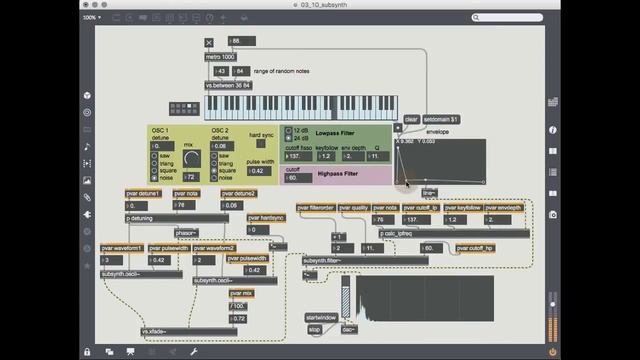
Task: Click the object box icon in top toolbar
Action: point(116,18)
